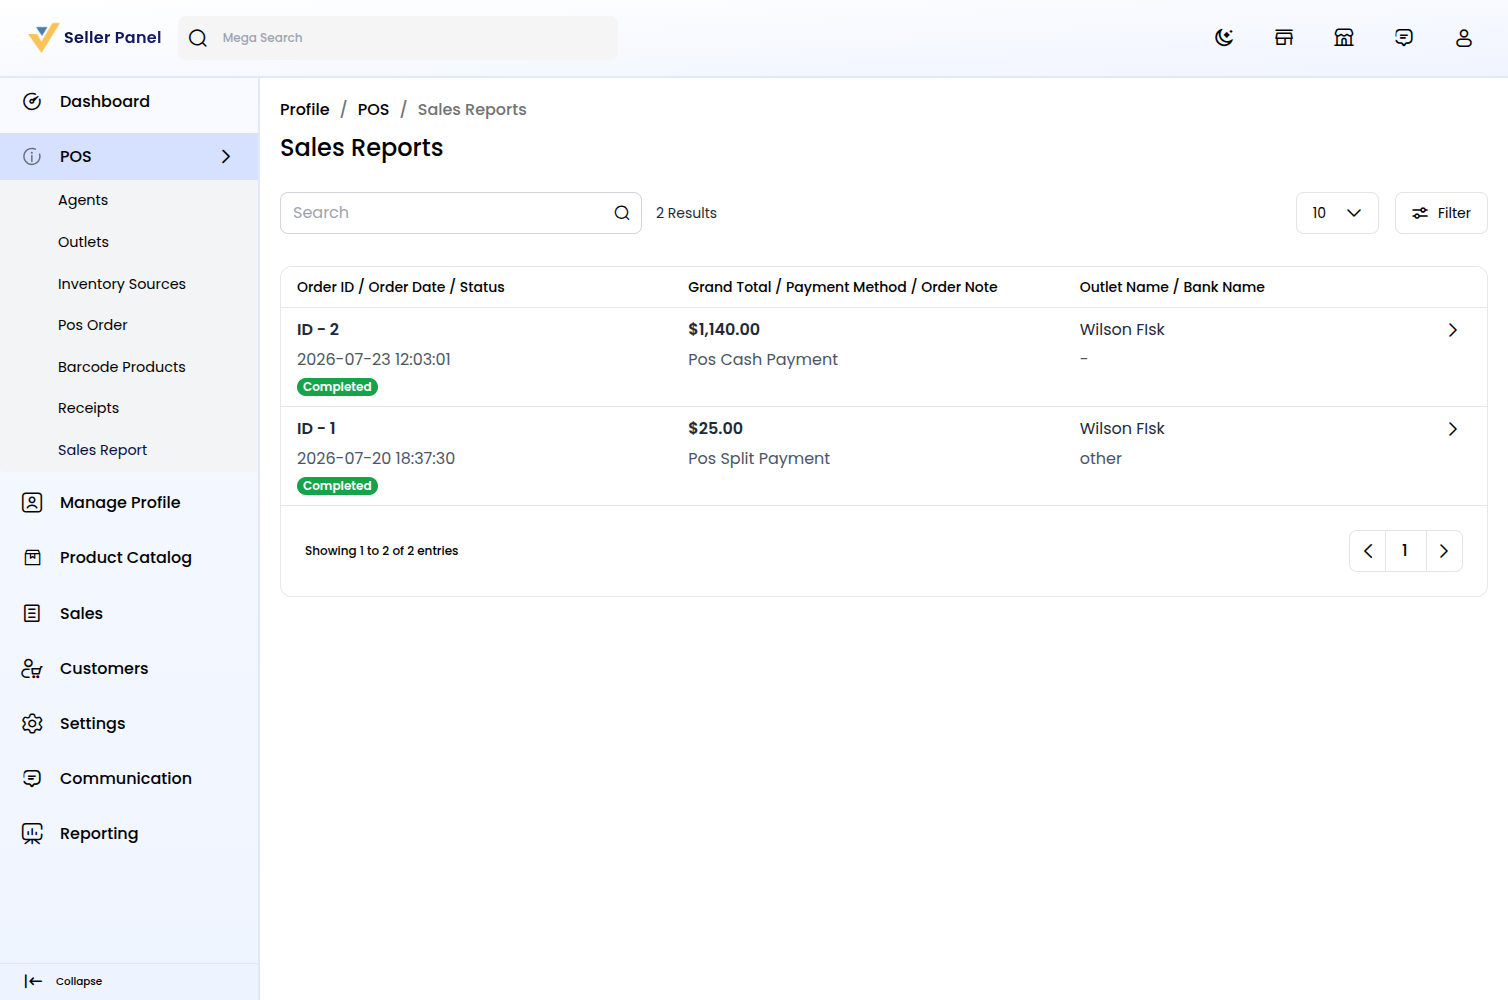Click order 'ID - 1' text
Viewport: 1508px width, 1000px height.
[316, 429]
